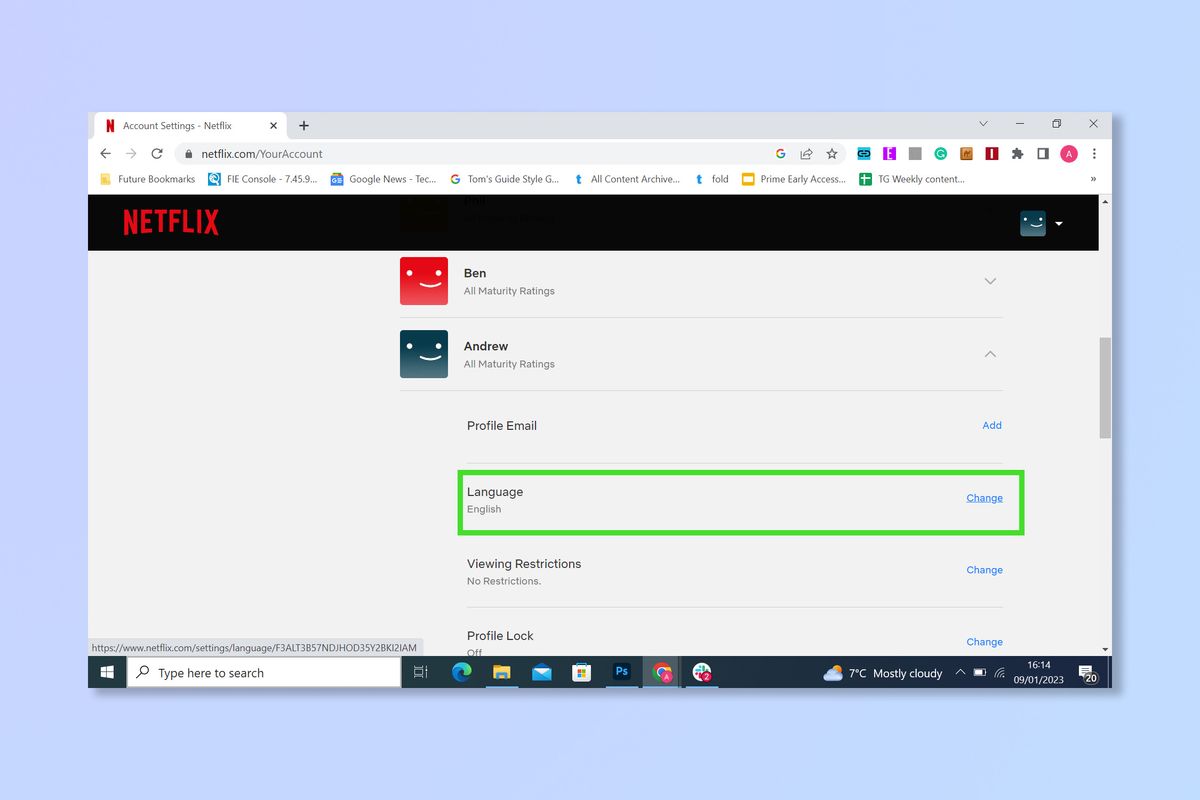Click the red Netflix logo to go home
The width and height of the screenshot is (1200, 800).
pos(170,221)
